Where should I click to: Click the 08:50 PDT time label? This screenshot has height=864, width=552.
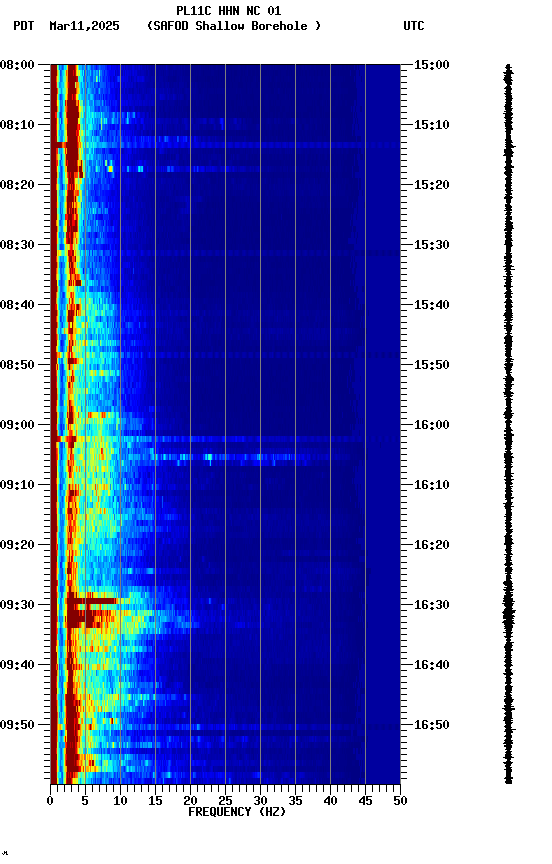pyautogui.click(x=17, y=365)
